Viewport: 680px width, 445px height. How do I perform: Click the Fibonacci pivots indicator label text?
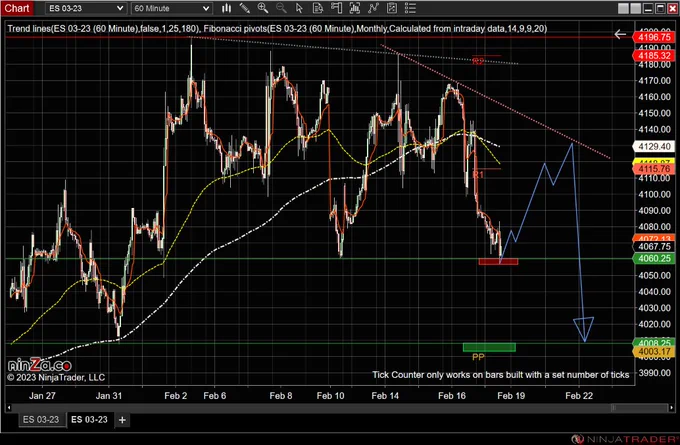pyautogui.click(x=375, y=29)
